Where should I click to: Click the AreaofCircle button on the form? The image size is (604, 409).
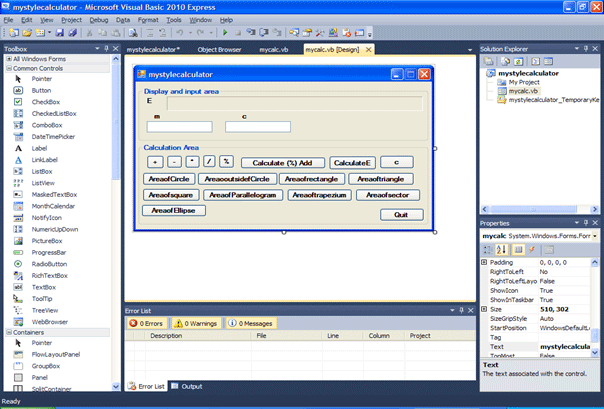pyautogui.click(x=169, y=179)
